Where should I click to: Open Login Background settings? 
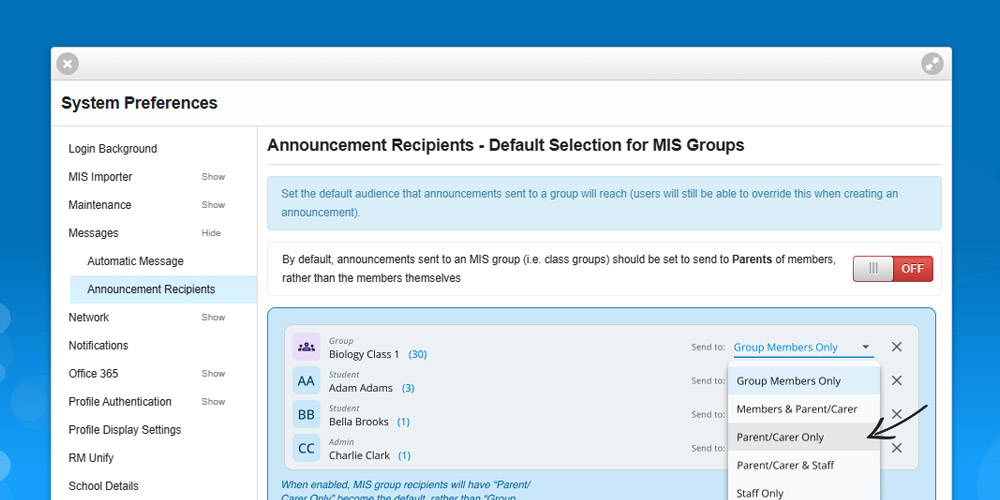coord(113,149)
